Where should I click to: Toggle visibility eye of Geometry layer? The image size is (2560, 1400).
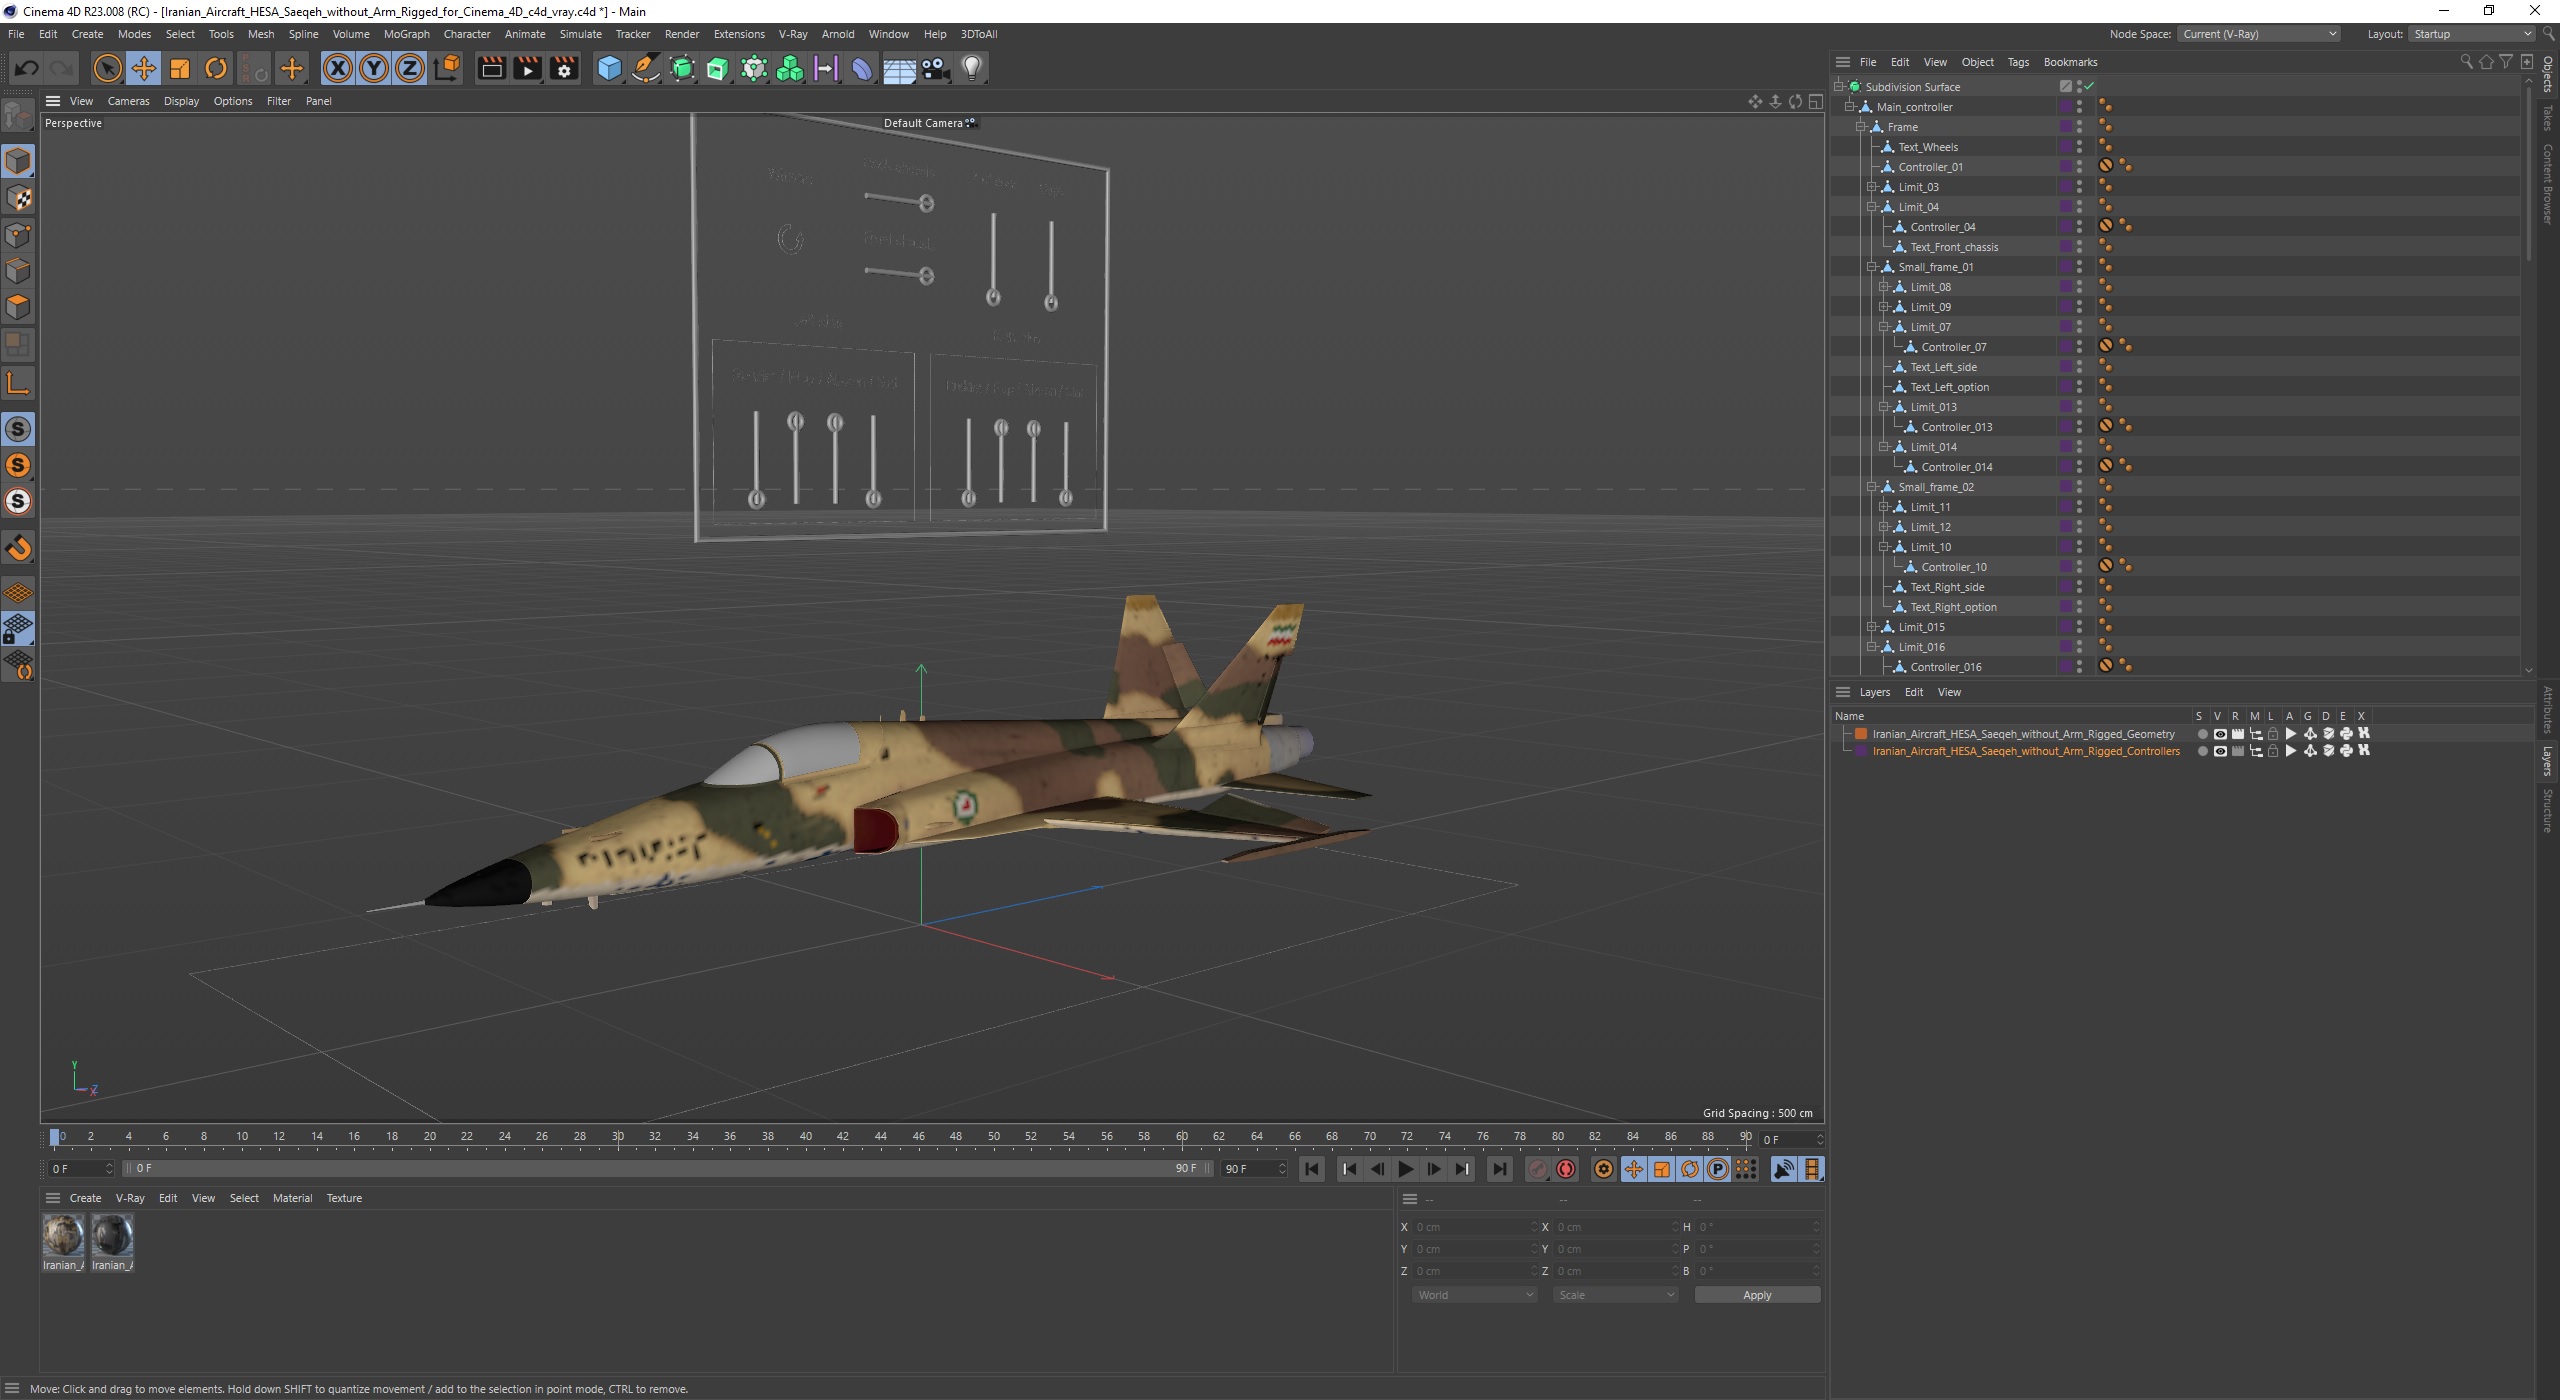click(x=2220, y=734)
